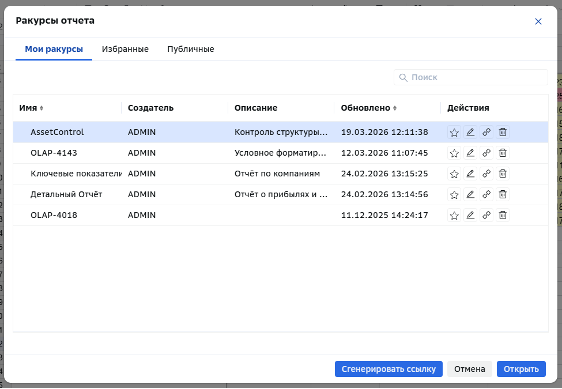Switch to the Публичные tab

191,49
